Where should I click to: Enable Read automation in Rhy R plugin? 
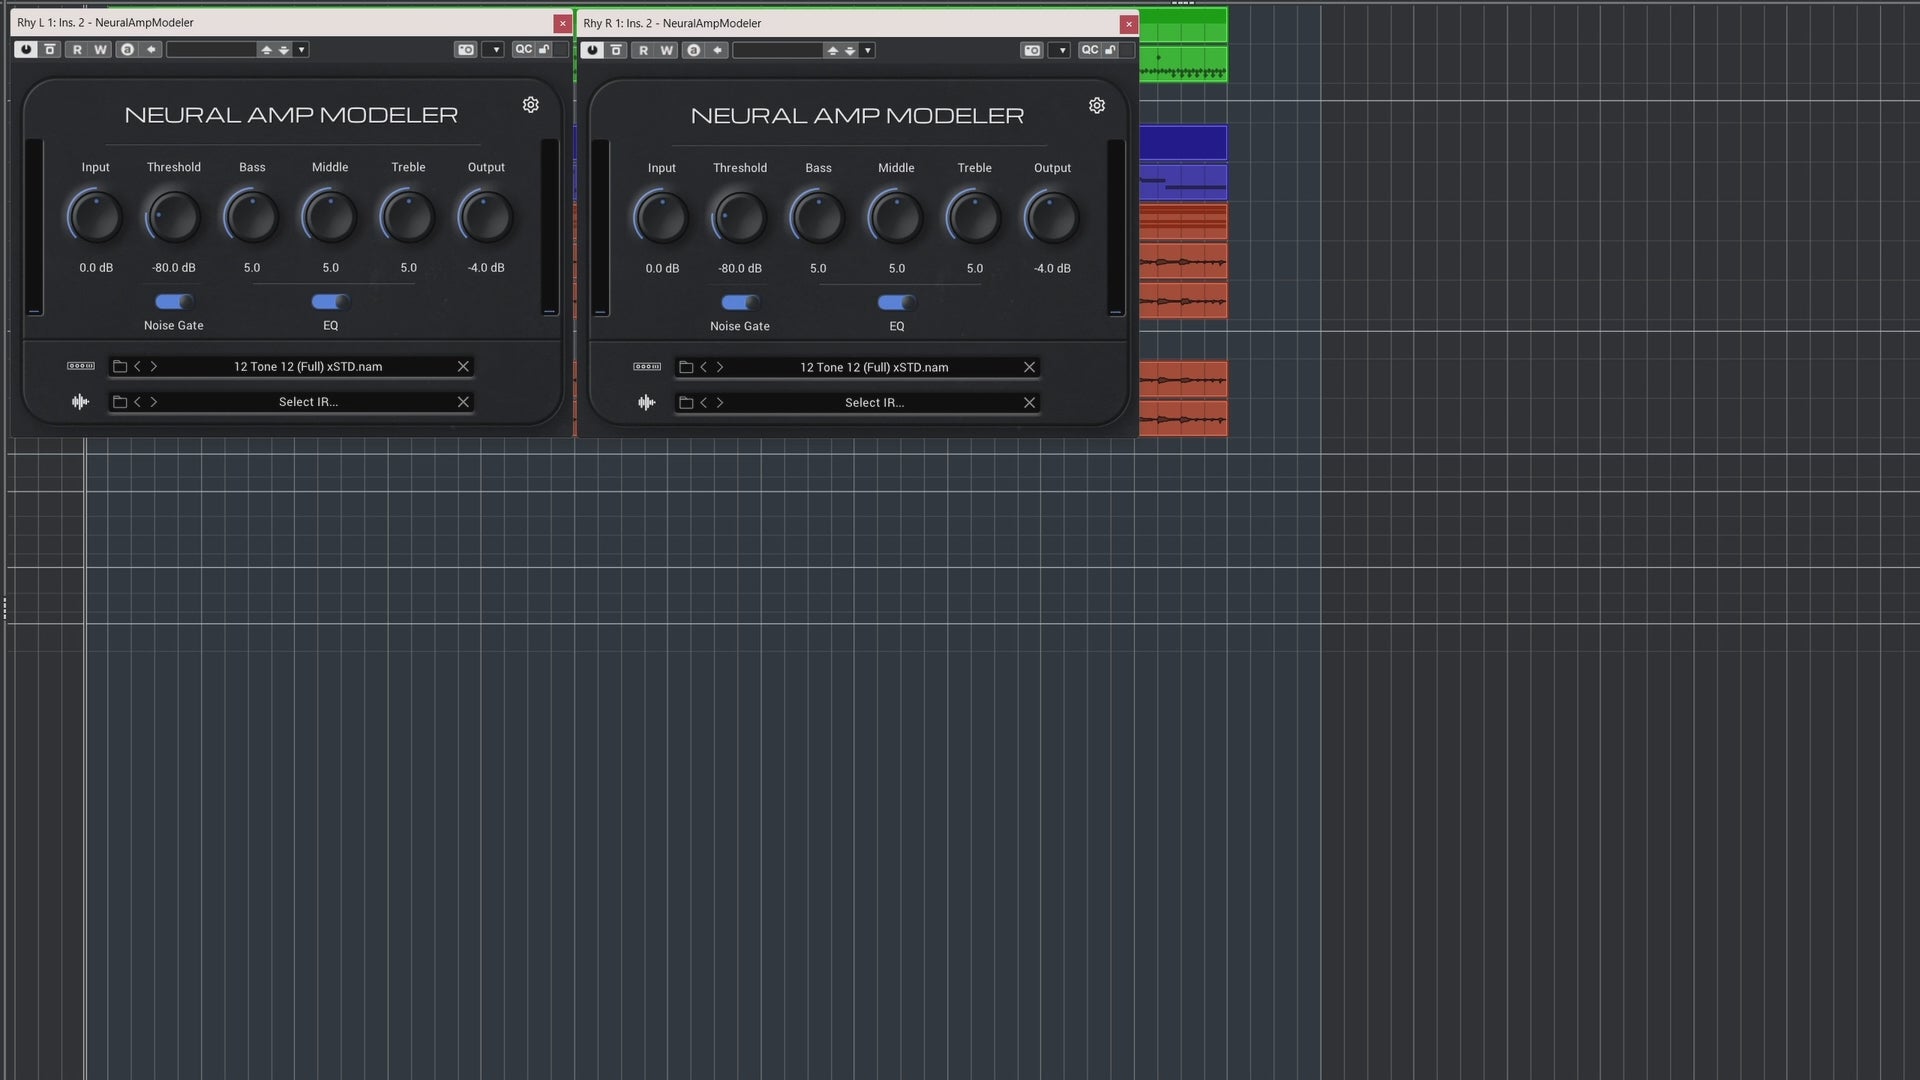(643, 50)
